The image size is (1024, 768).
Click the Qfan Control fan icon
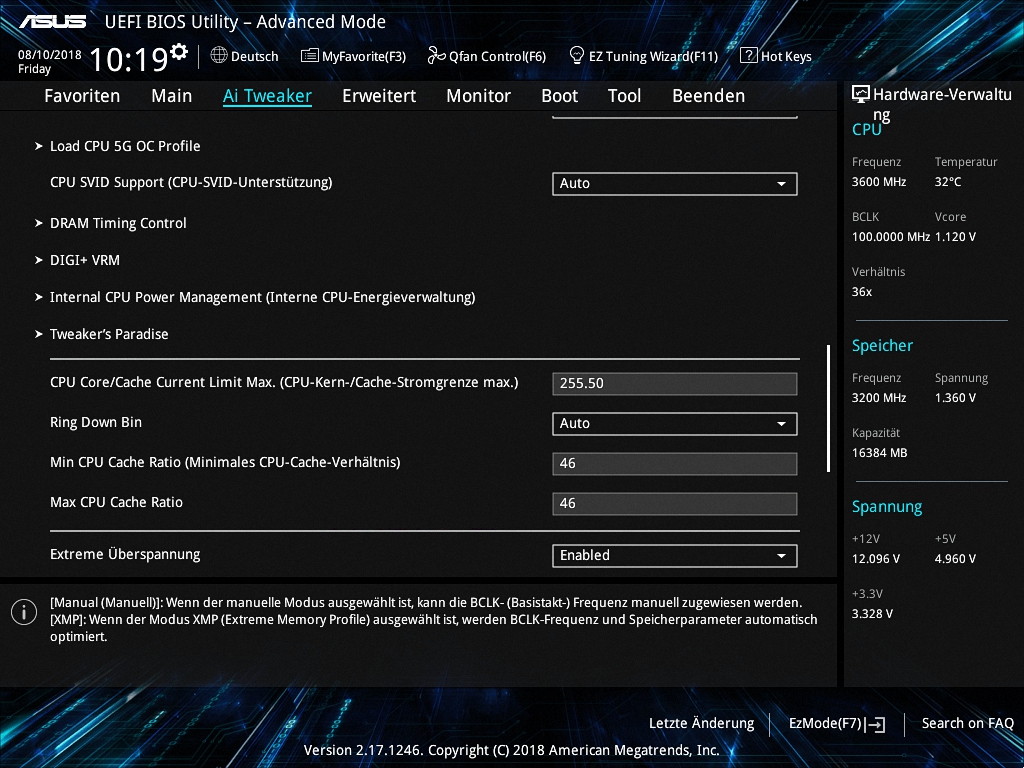tap(436, 56)
